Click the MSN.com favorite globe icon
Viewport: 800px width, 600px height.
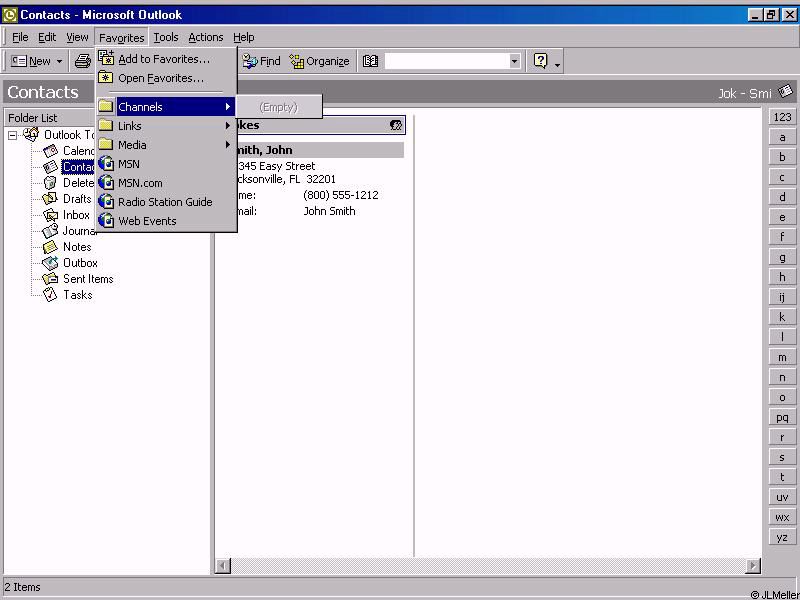(106, 182)
